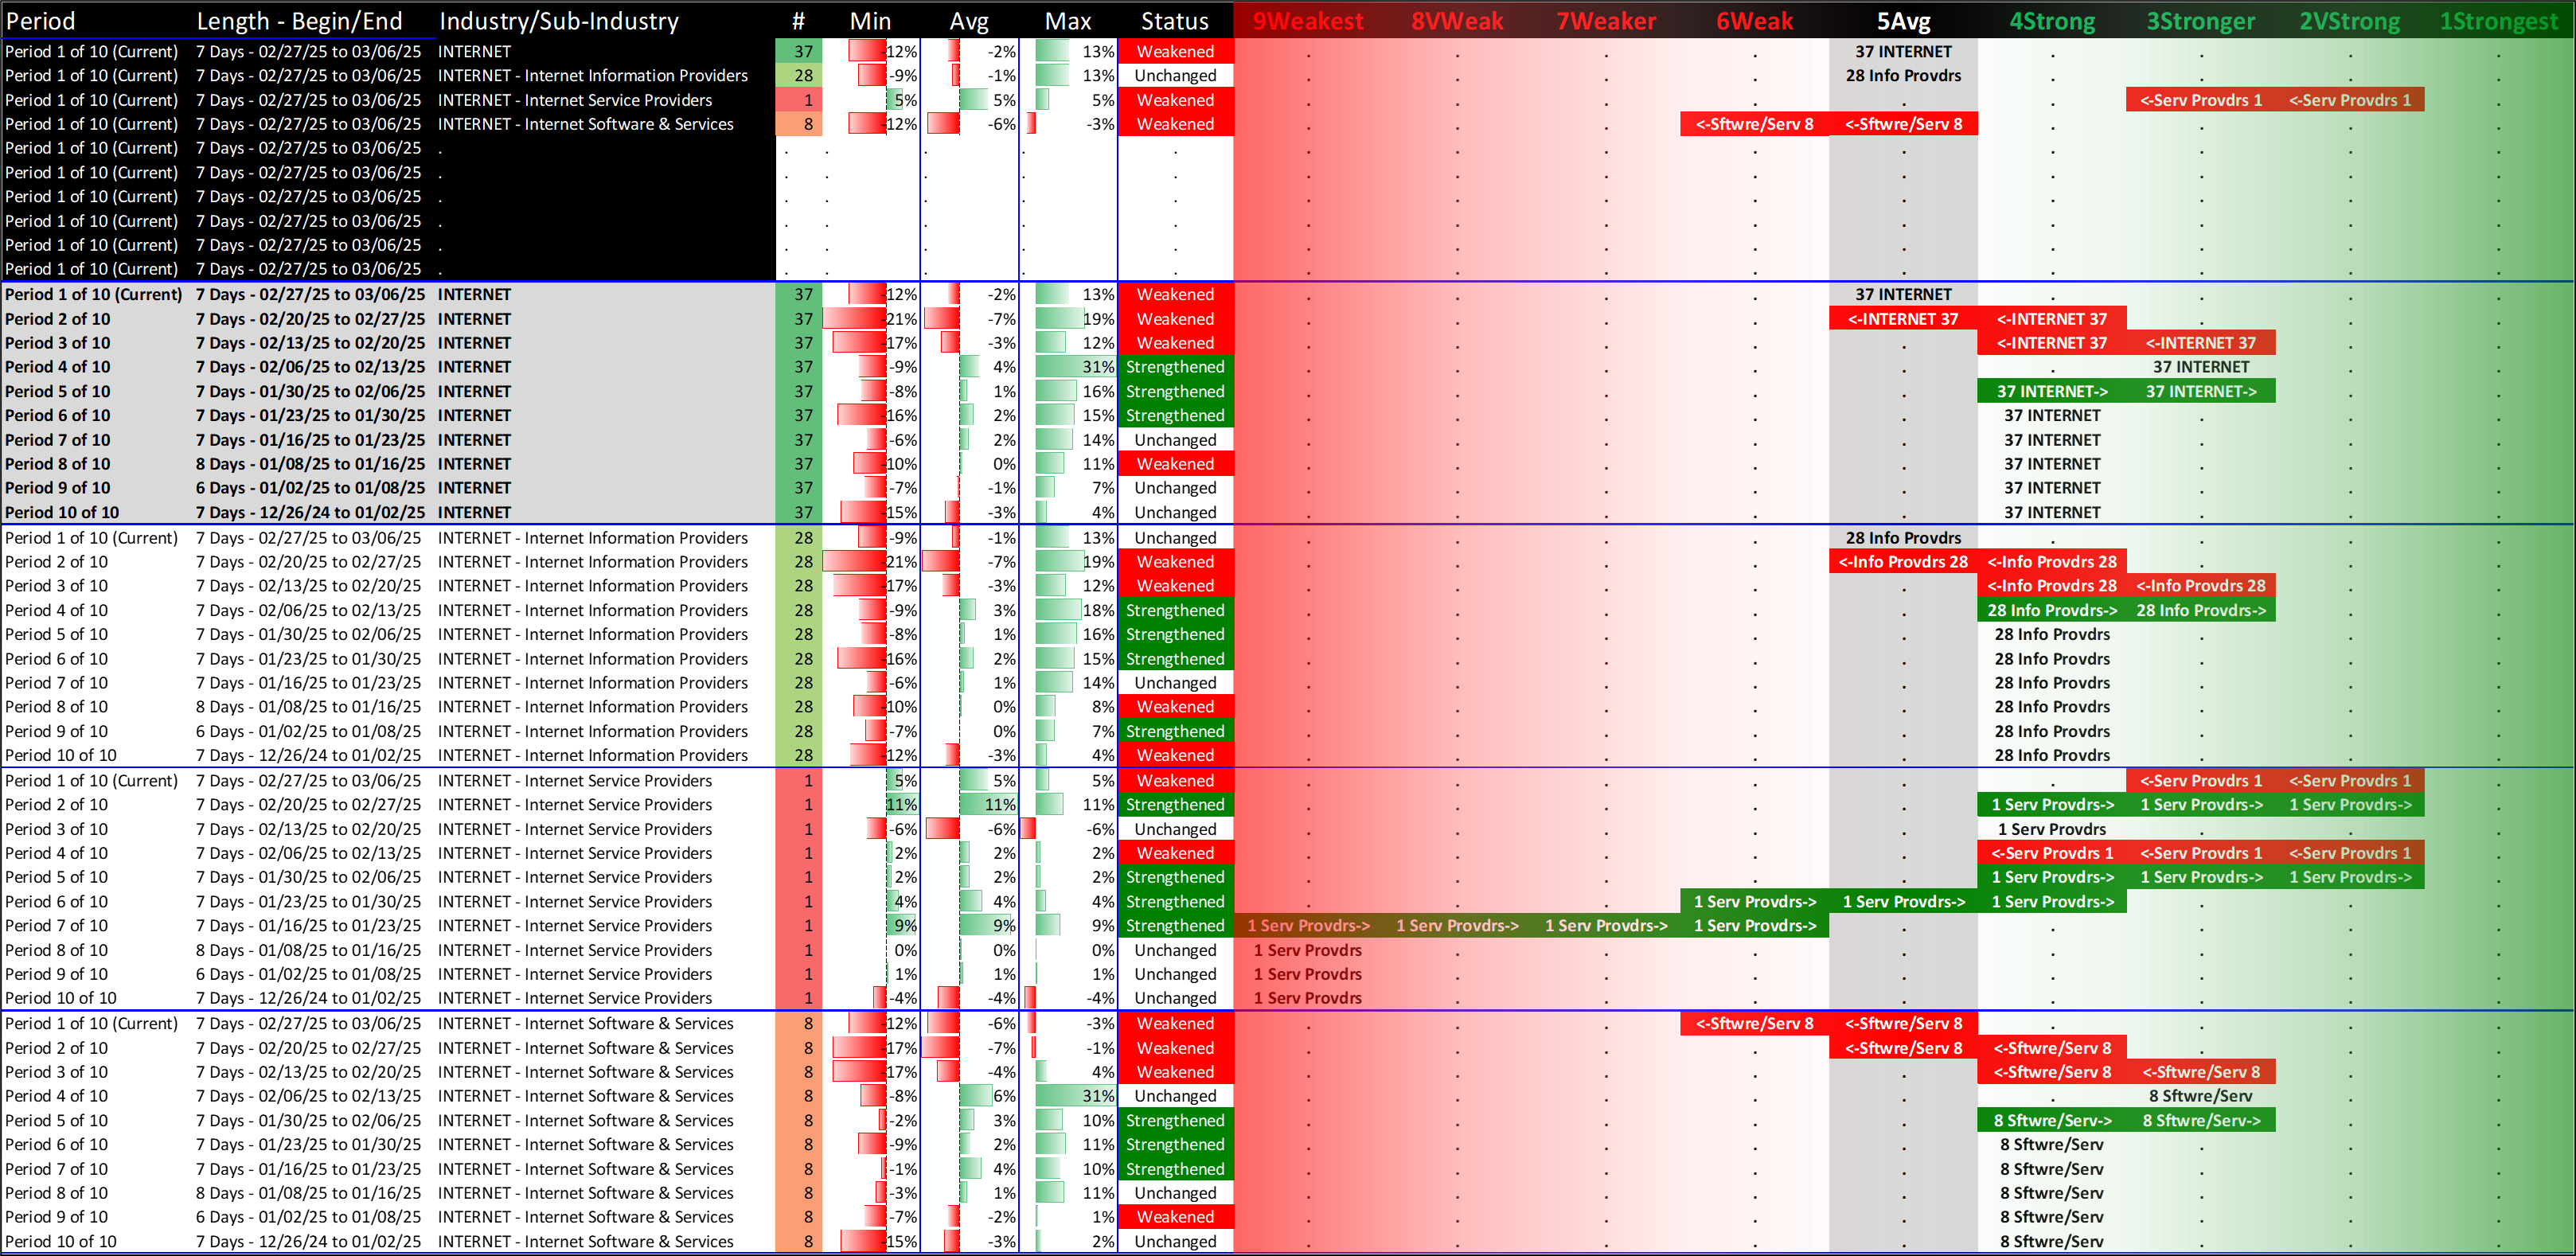Click the 1Strongest rating column header
This screenshot has width=2576, height=1256.
click(2498, 21)
